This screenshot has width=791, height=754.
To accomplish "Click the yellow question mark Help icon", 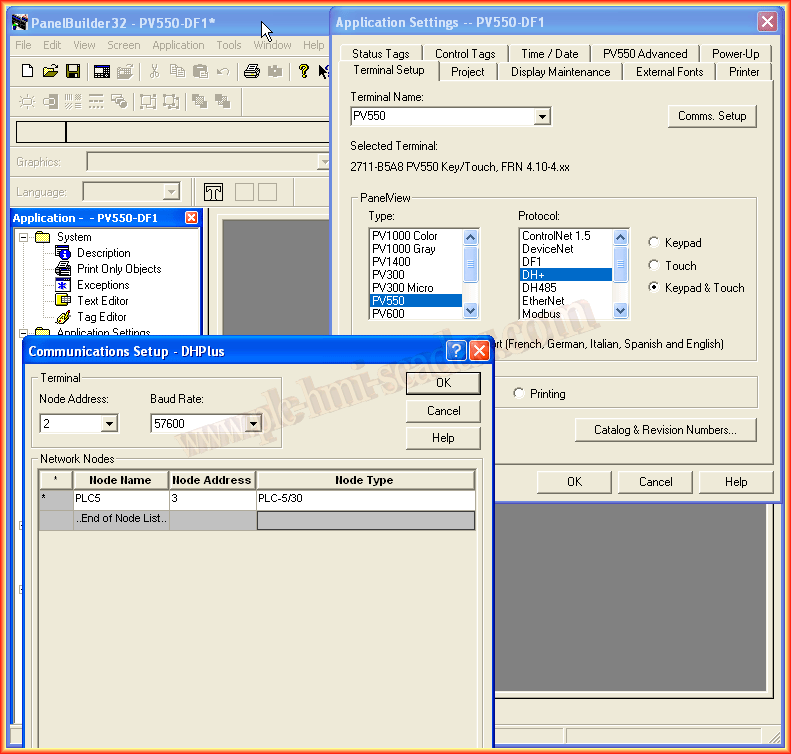I will tap(303, 71).
